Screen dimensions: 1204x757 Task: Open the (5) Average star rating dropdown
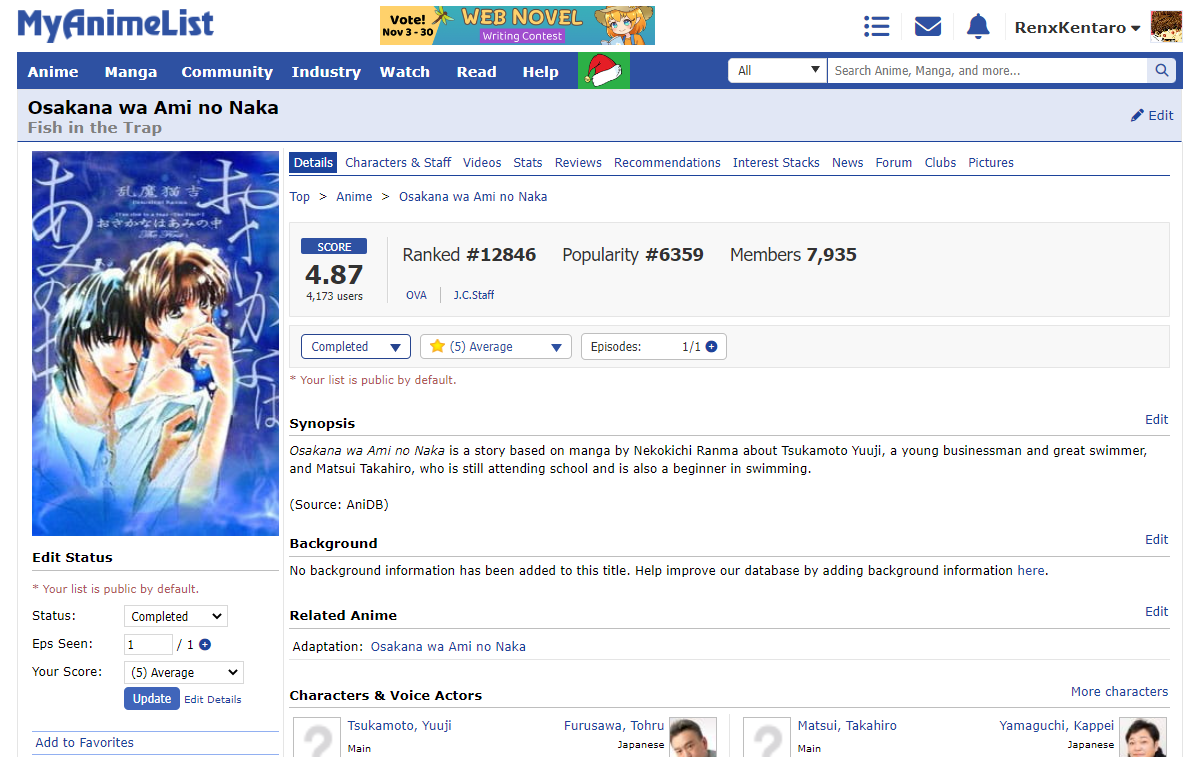(x=496, y=347)
